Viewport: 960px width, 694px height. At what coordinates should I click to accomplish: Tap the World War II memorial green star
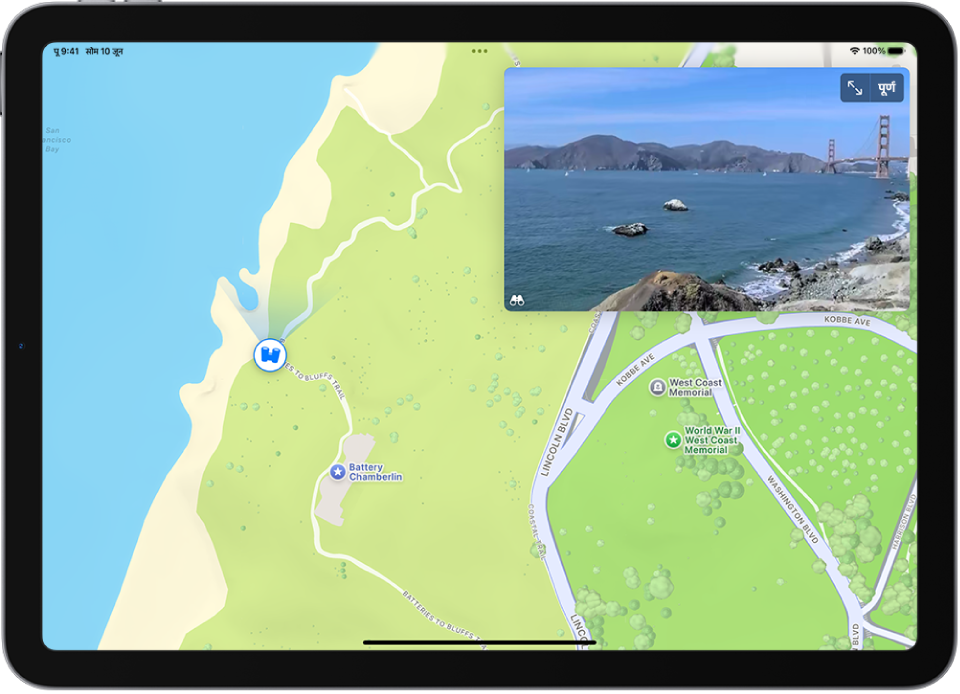(x=673, y=439)
